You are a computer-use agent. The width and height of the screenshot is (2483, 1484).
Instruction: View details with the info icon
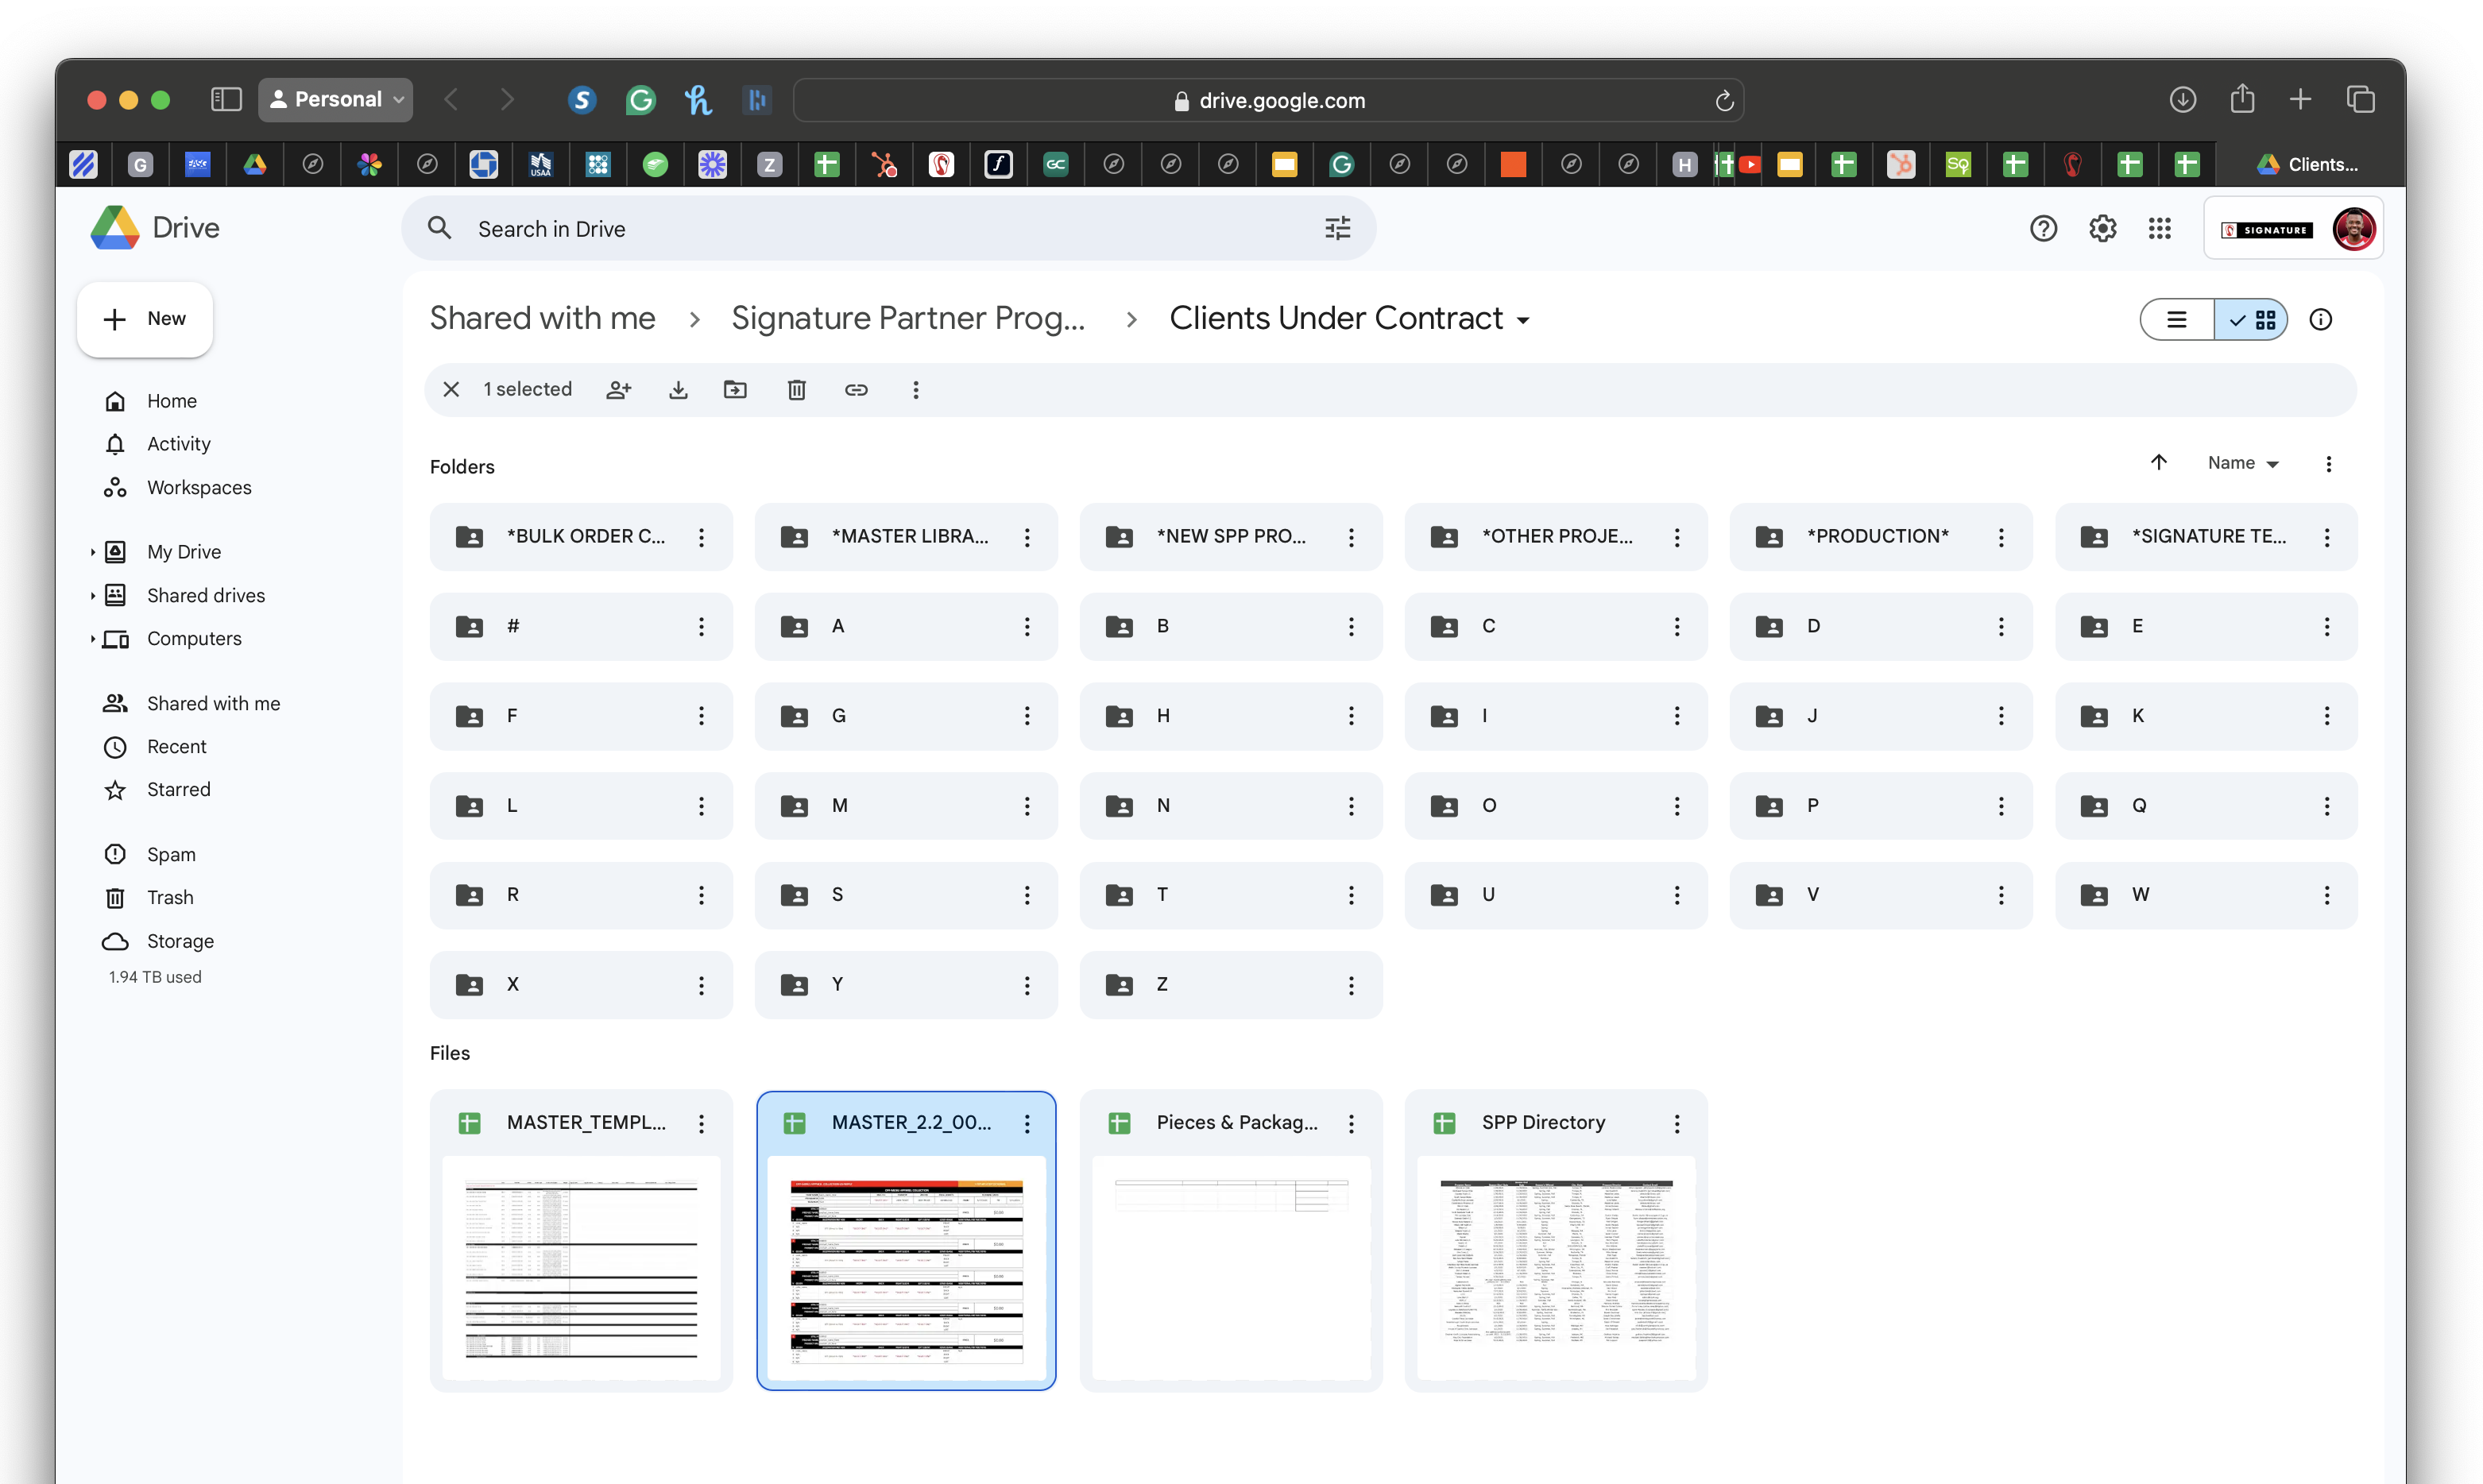2320,320
